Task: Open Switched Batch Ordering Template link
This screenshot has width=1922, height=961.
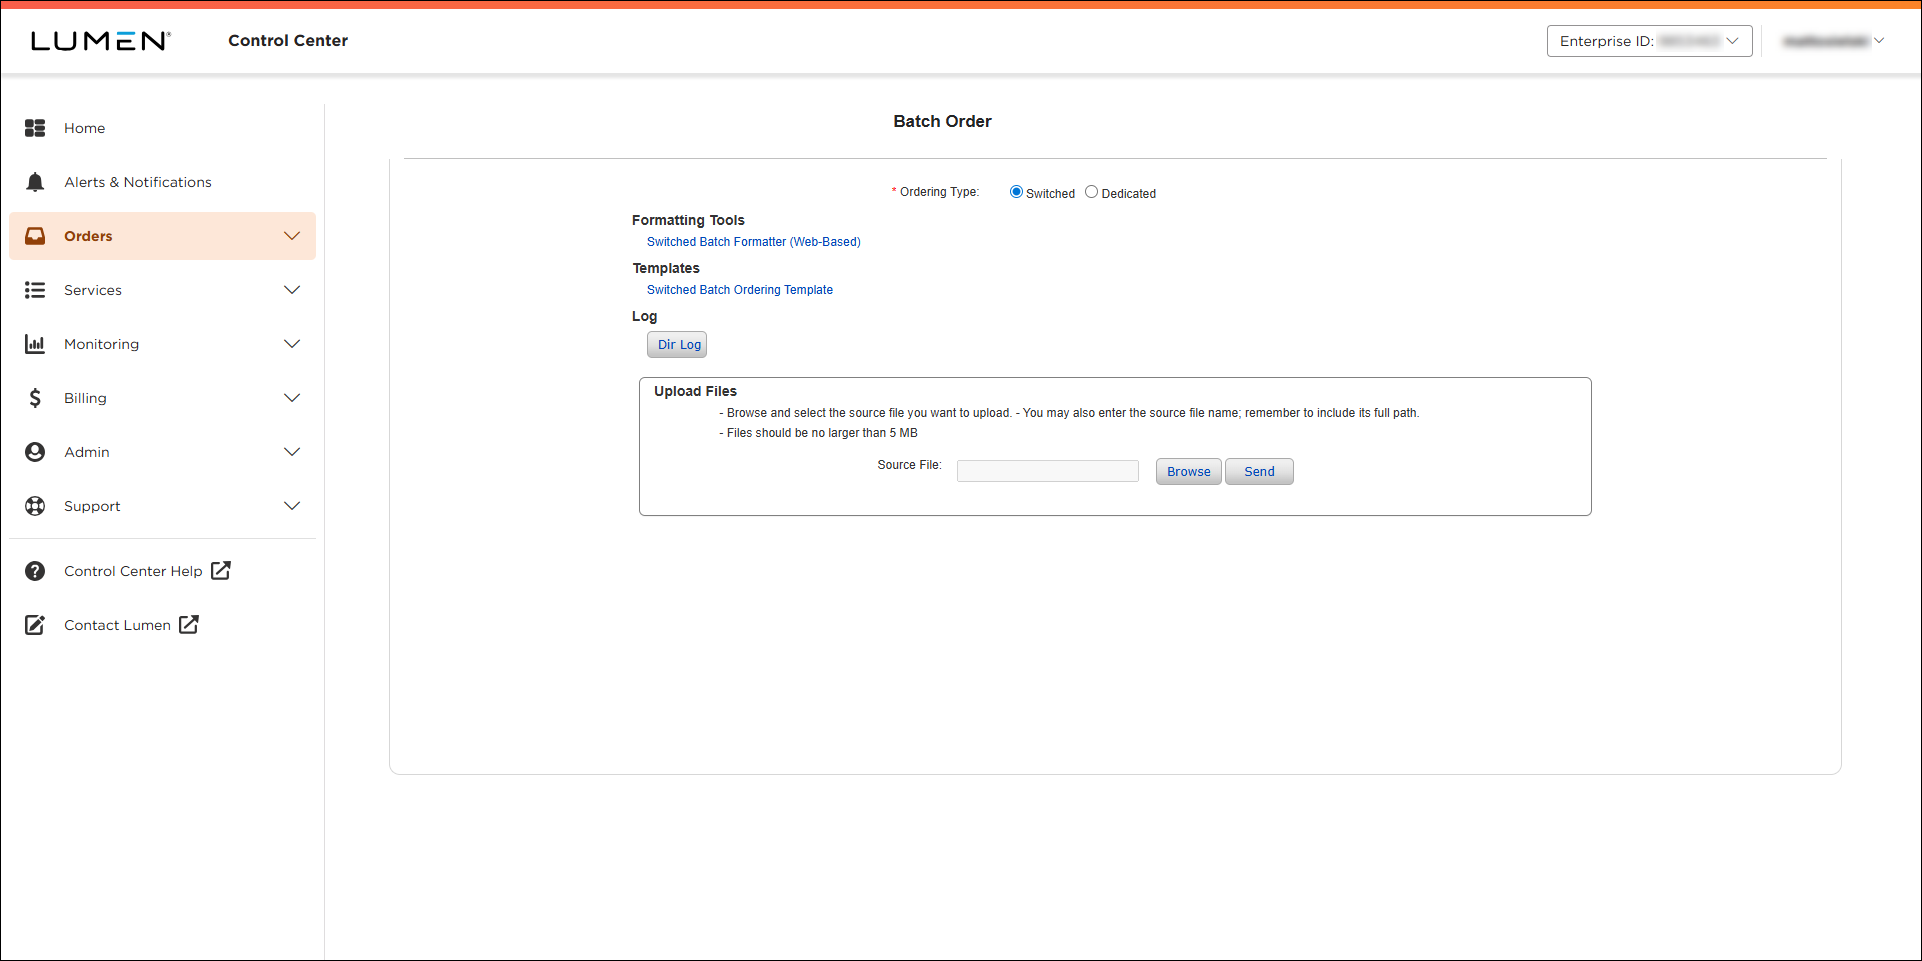Action: click(739, 290)
